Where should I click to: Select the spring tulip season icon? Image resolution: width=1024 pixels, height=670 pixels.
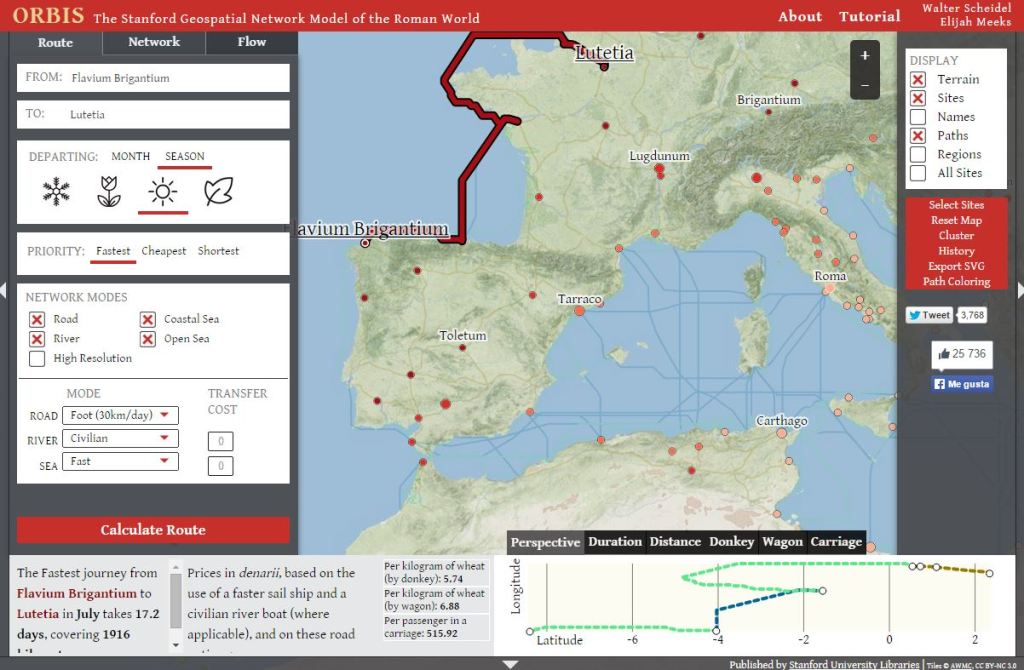(x=109, y=191)
